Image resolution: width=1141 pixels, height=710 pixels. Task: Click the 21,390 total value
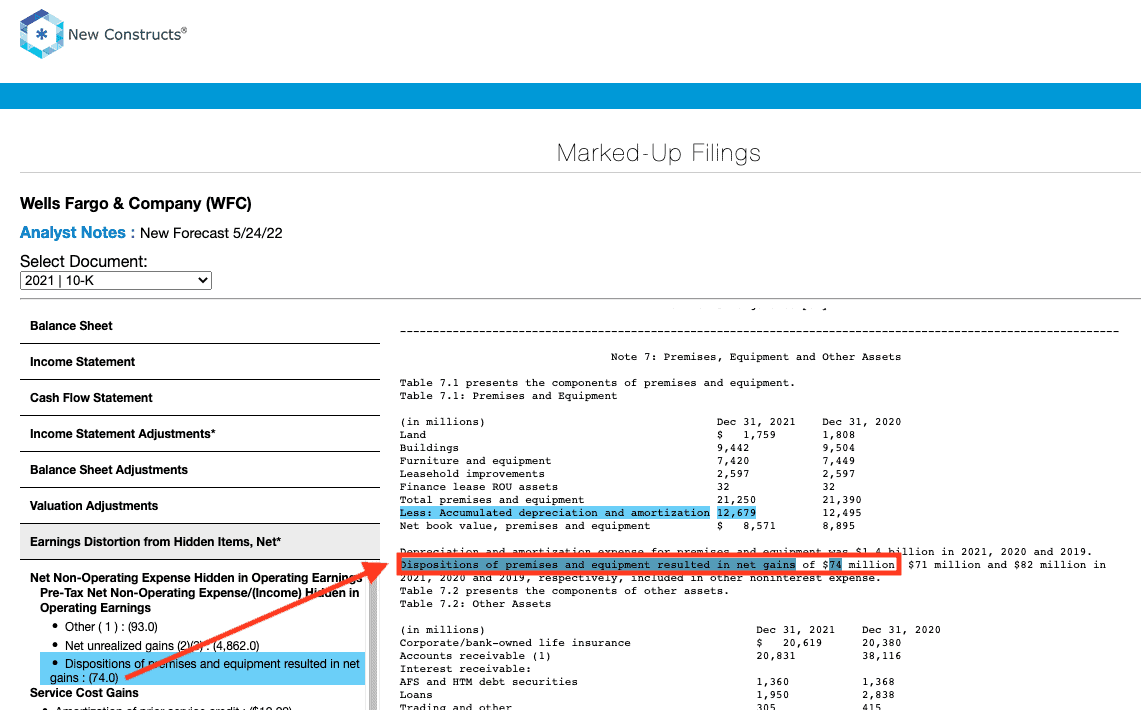point(842,500)
